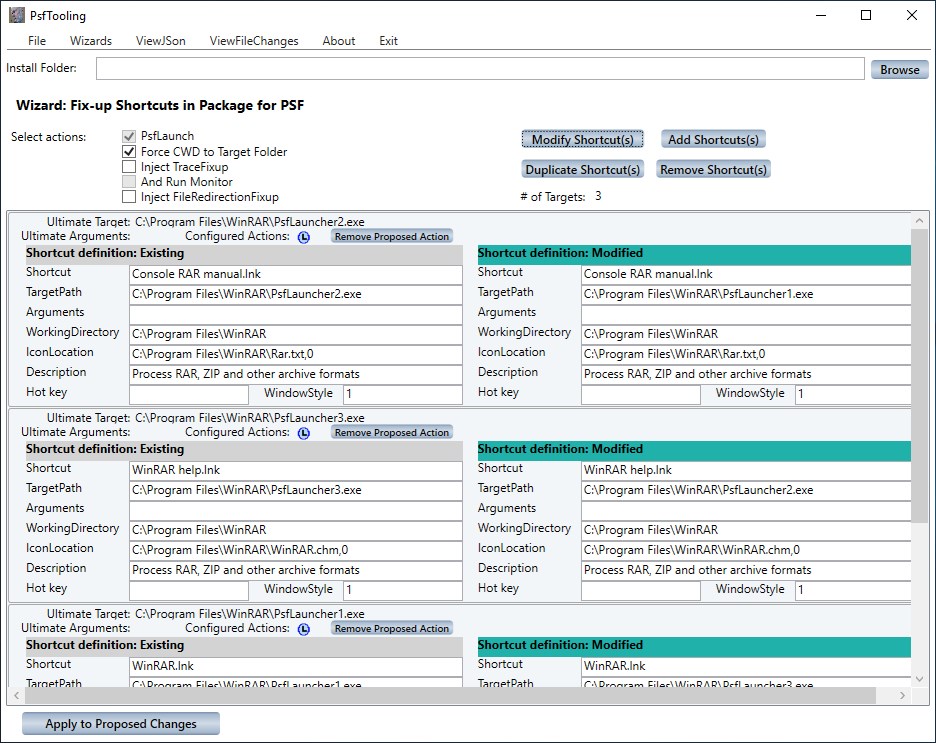Enable Inject FileRedirectionFixup option
Screen dimensions: 936x743
tap(129, 196)
